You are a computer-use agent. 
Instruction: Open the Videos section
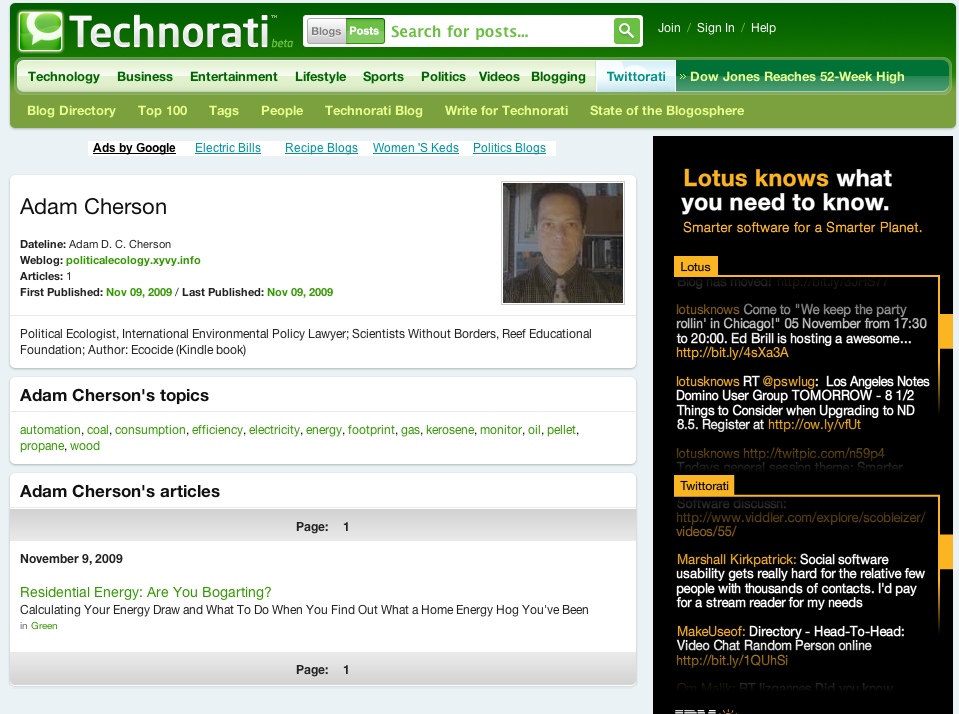[x=499, y=76]
